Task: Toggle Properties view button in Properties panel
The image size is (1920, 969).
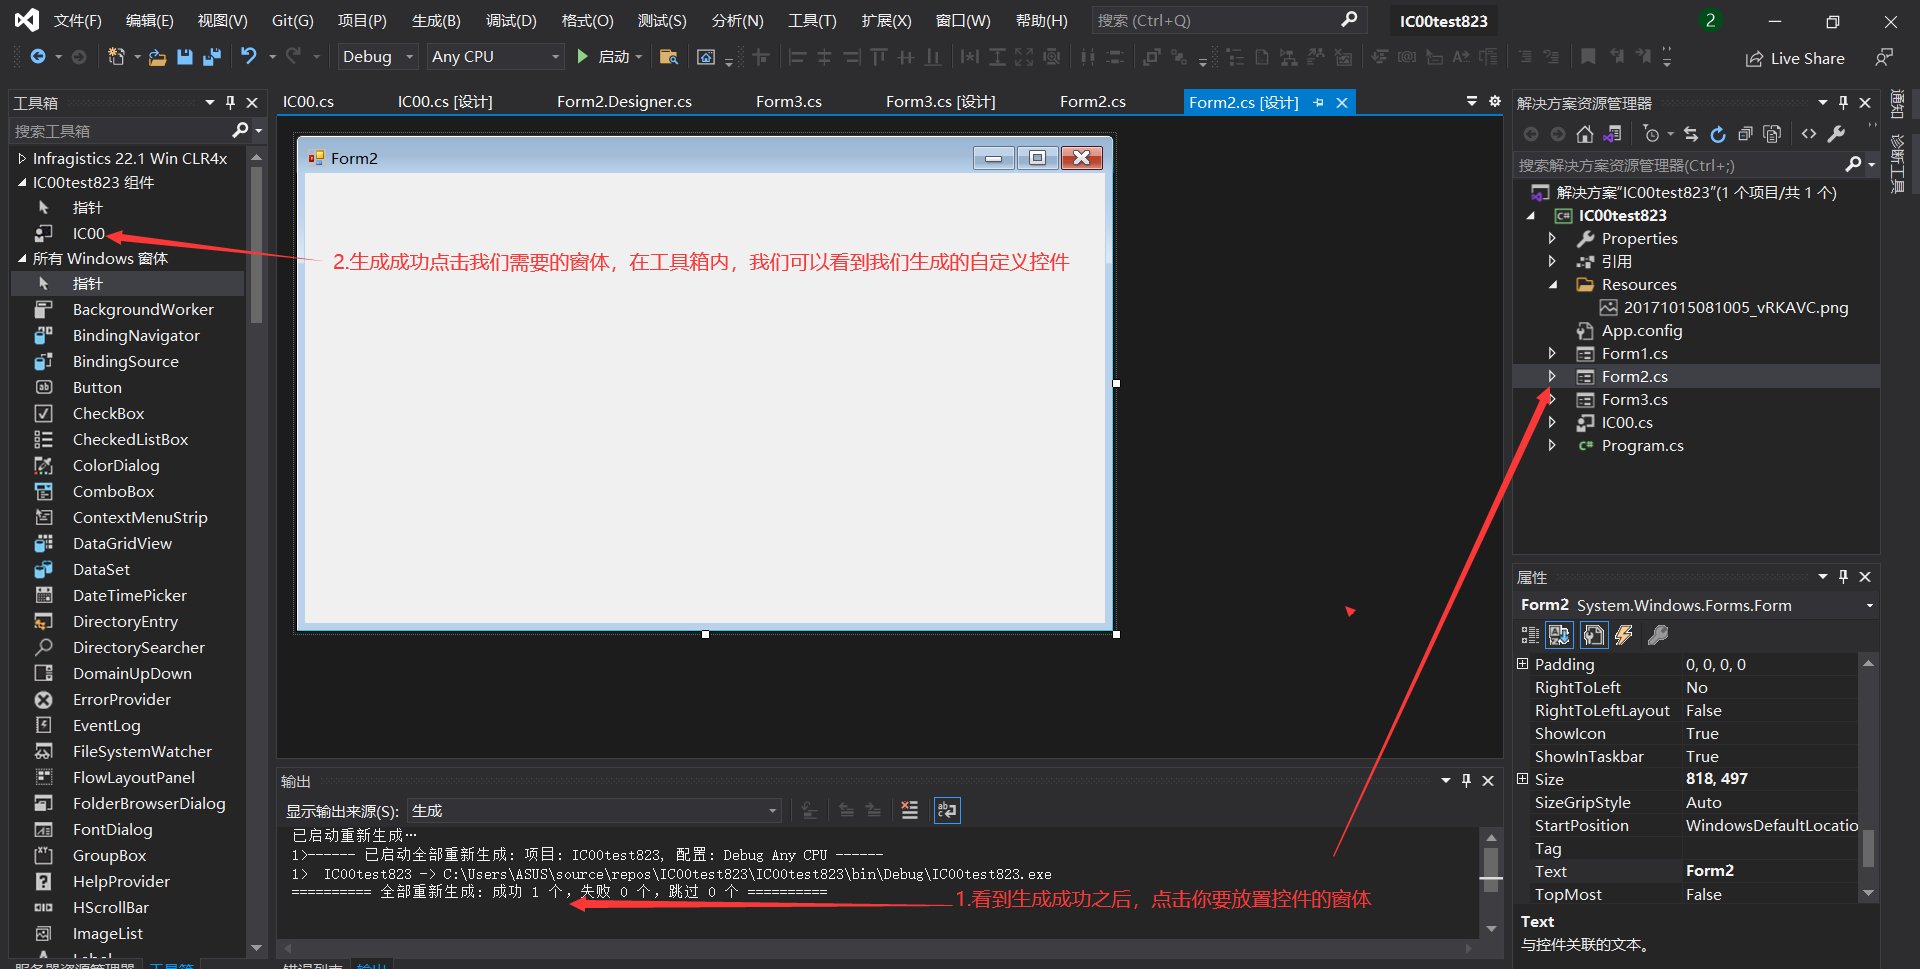Action: pyautogui.click(x=1594, y=635)
